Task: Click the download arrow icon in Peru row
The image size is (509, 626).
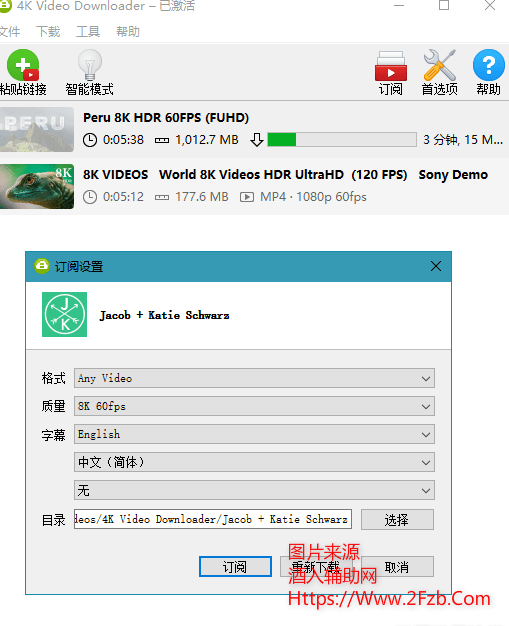Action: [257, 140]
